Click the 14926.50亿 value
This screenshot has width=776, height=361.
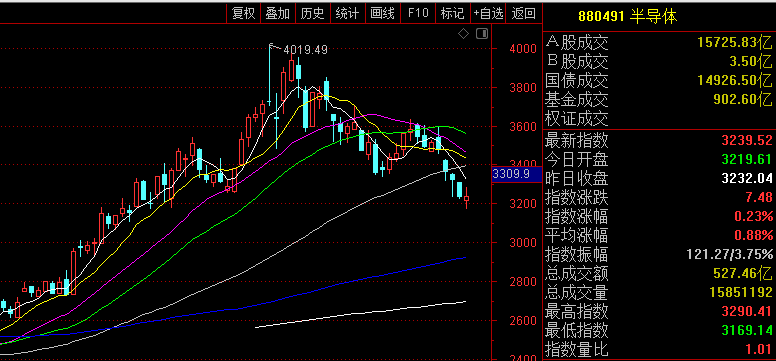pyautogui.click(x=734, y=80)
